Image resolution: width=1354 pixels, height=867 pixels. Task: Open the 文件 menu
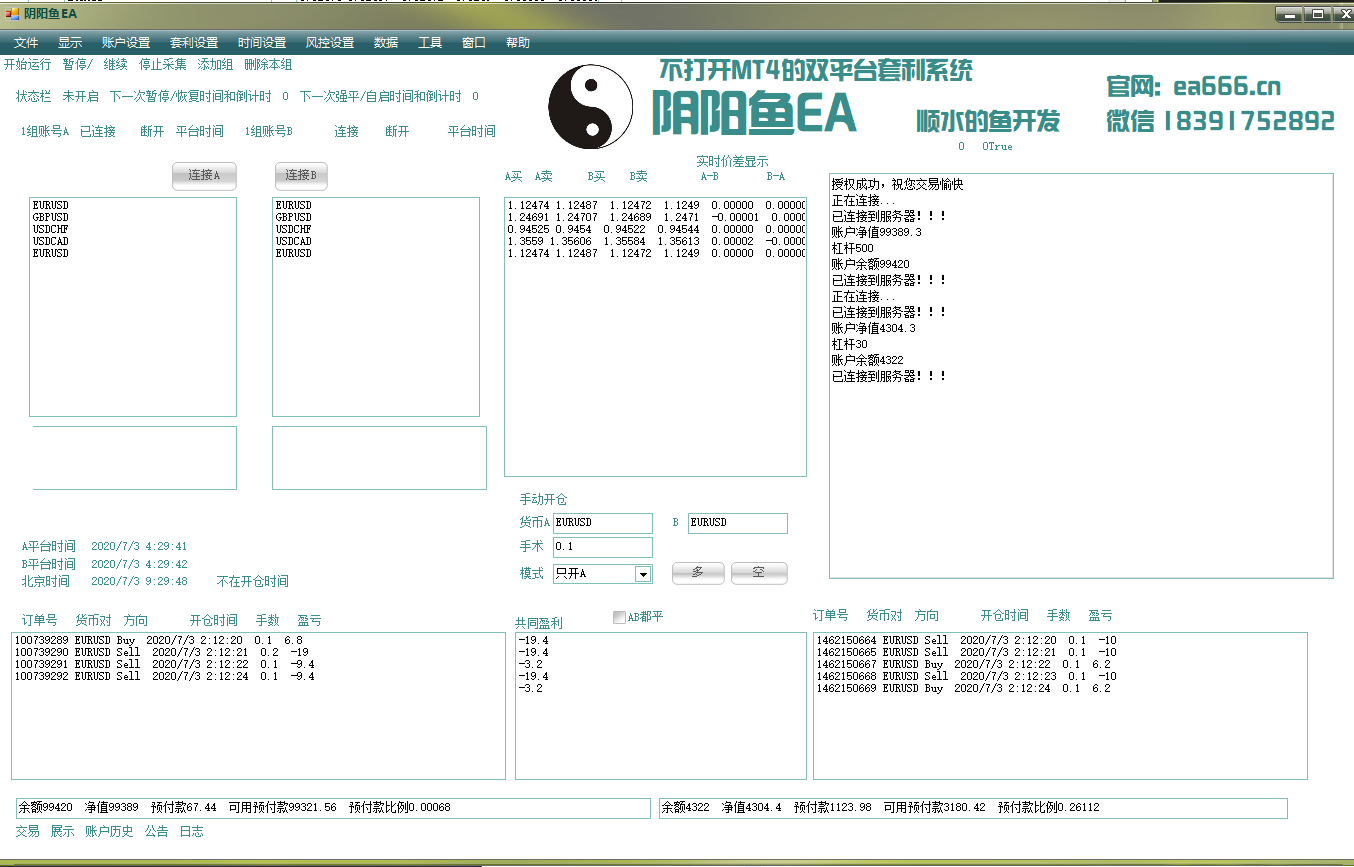pos(26,43)
